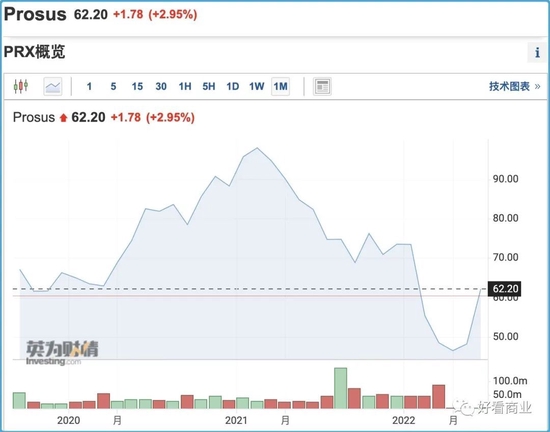Click the 70.00 axis label
This screenshot has width=550, height=432.
point(505,257)
